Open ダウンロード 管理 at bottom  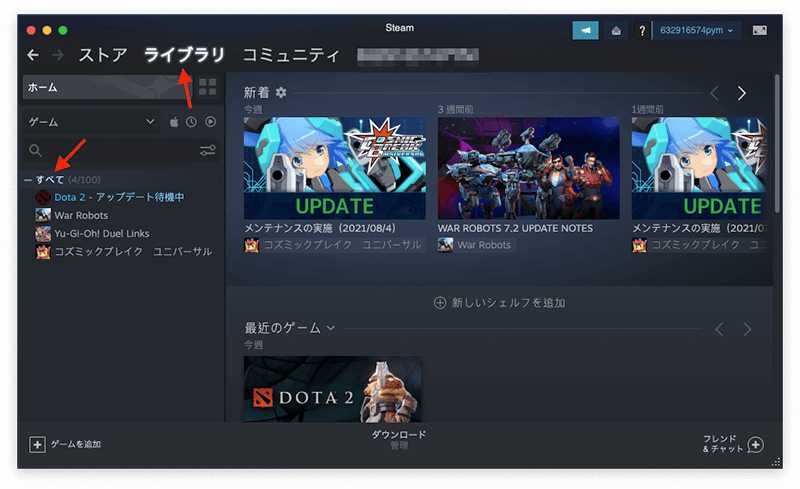398,439
